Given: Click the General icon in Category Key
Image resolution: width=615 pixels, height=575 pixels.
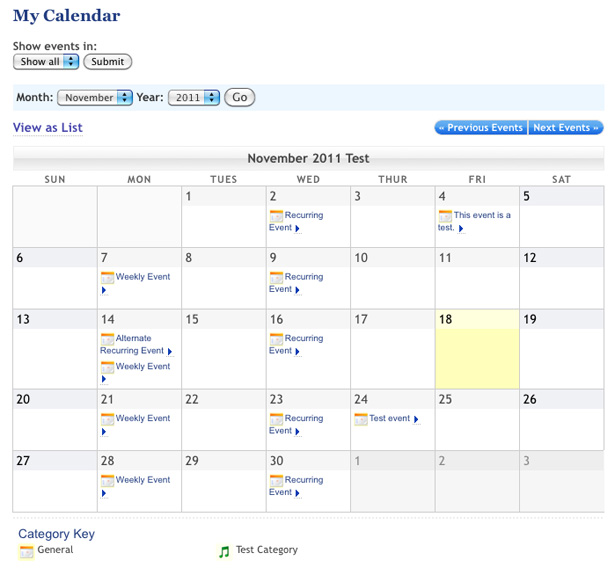Looking at the screenshot, I should [x=26, y=551].
